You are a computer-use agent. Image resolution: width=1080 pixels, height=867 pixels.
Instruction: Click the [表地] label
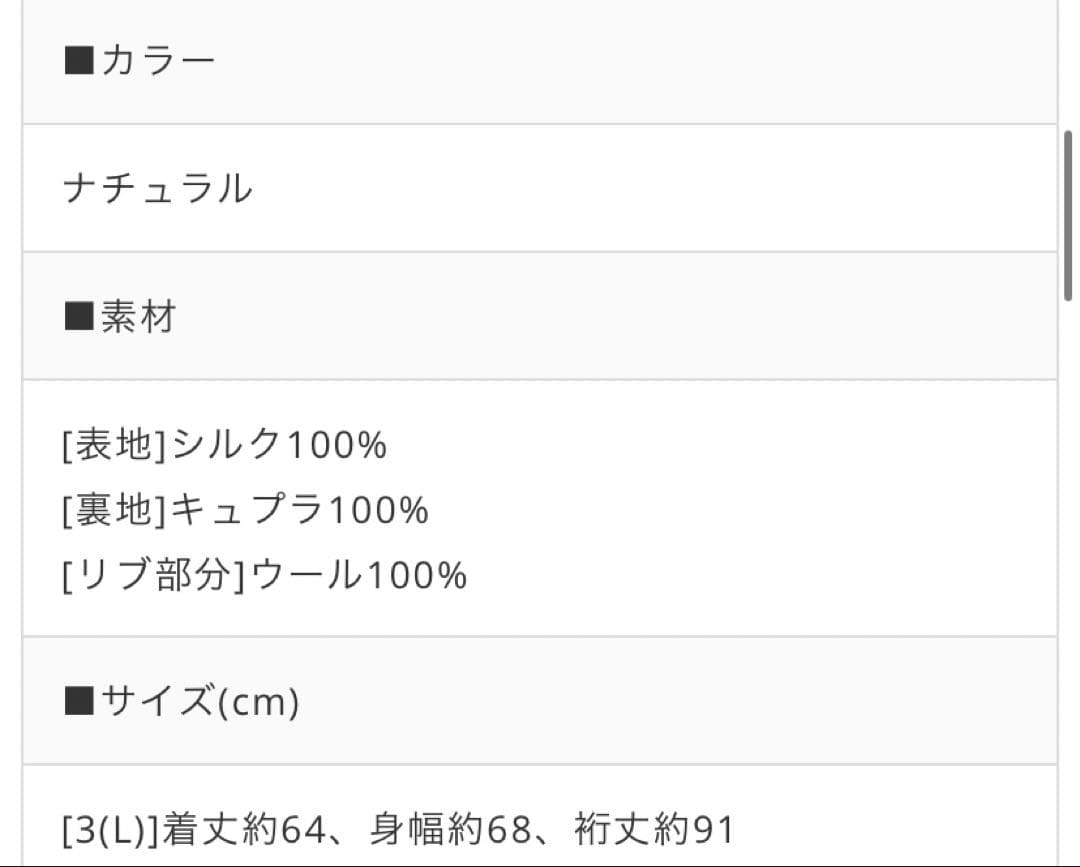pos(115,445)
